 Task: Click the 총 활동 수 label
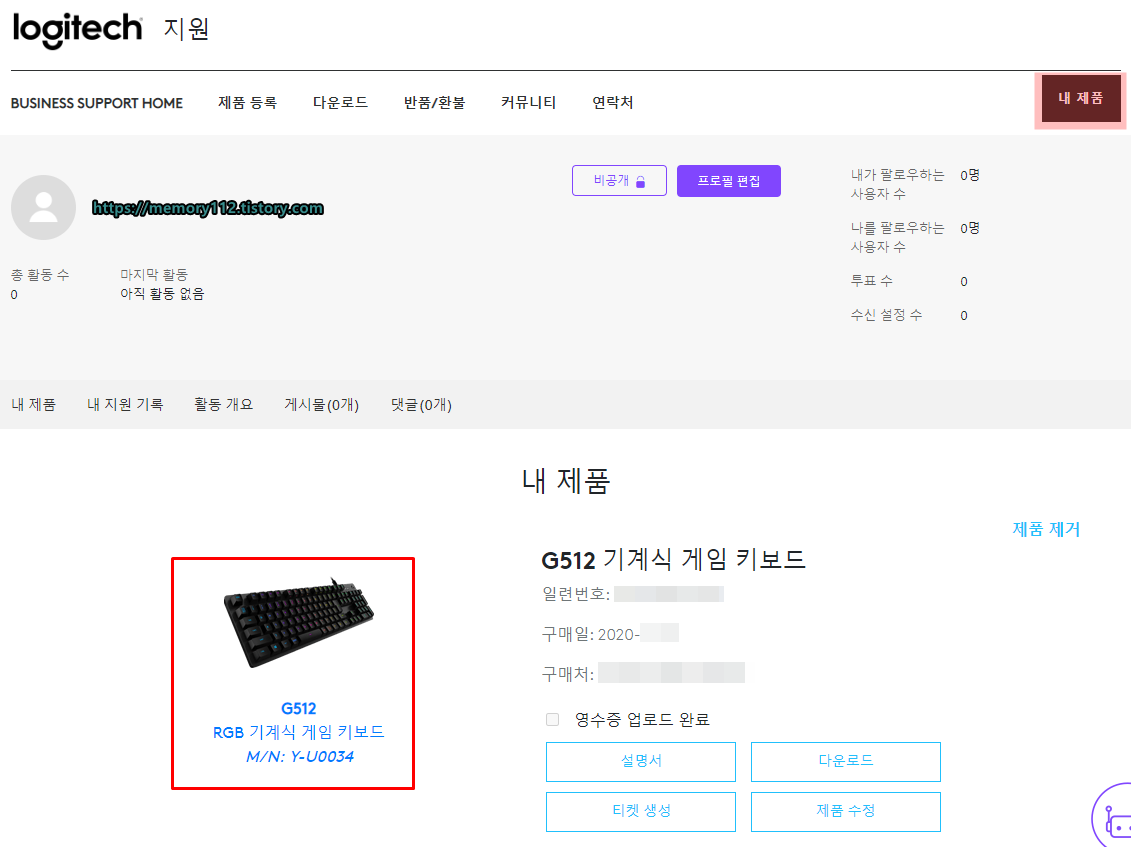40,275
